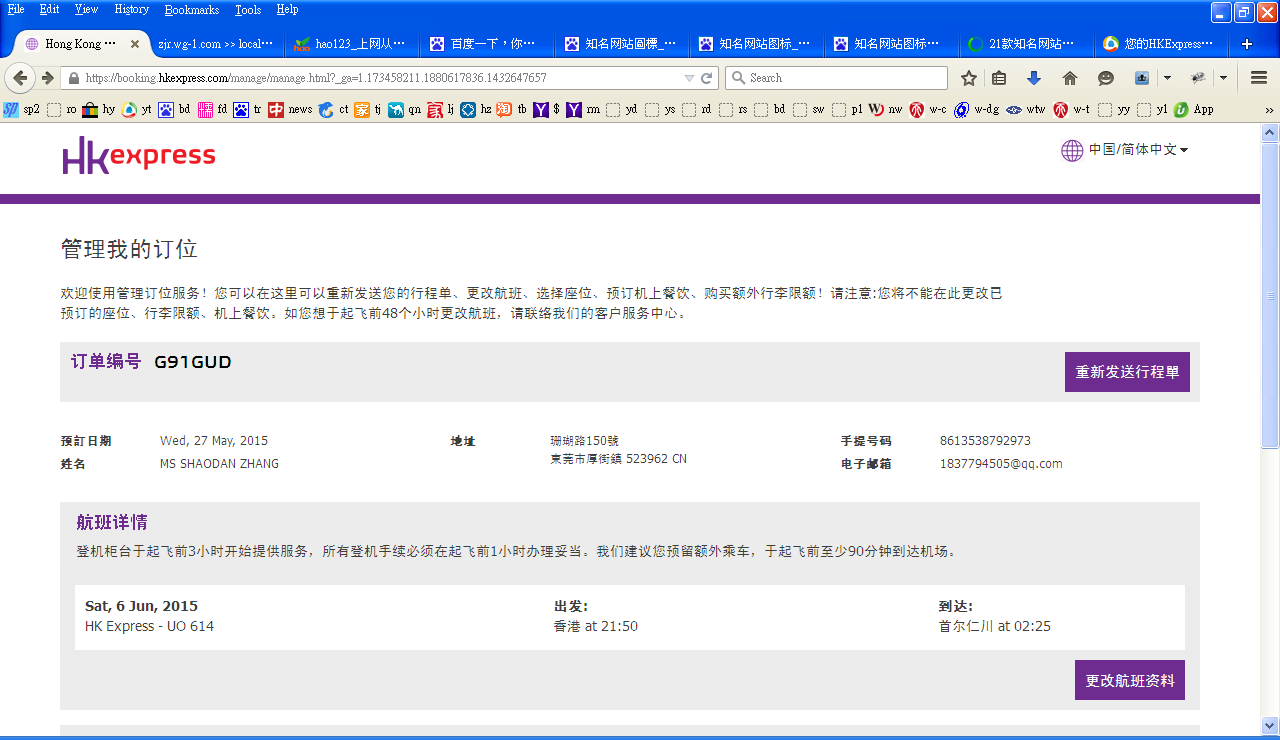This screenshot has height=740, width=1280.
Task: Click the site identity lock icon
Action: 72,78
